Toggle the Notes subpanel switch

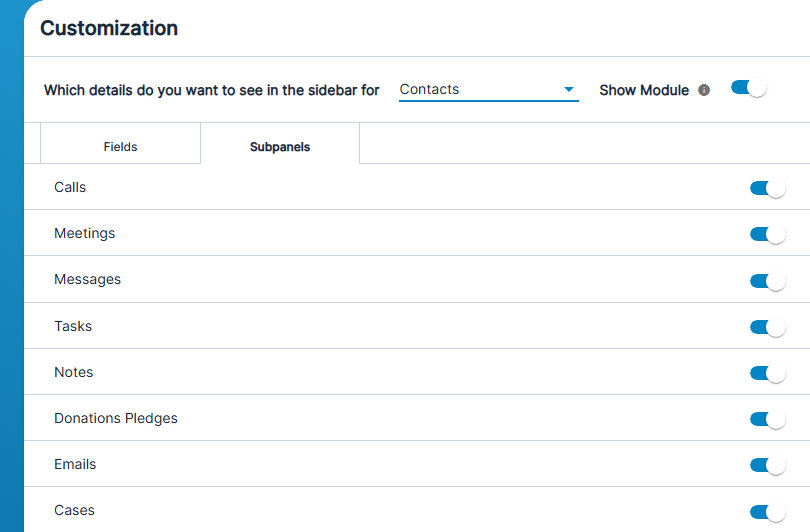(x=768, y=373)
